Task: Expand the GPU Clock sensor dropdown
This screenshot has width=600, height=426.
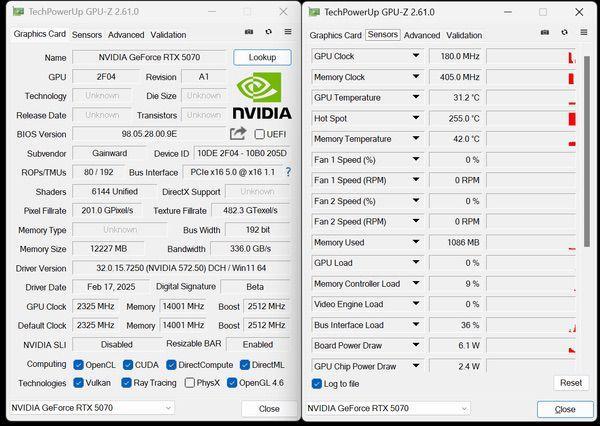Action: click(x=416, y=56)
